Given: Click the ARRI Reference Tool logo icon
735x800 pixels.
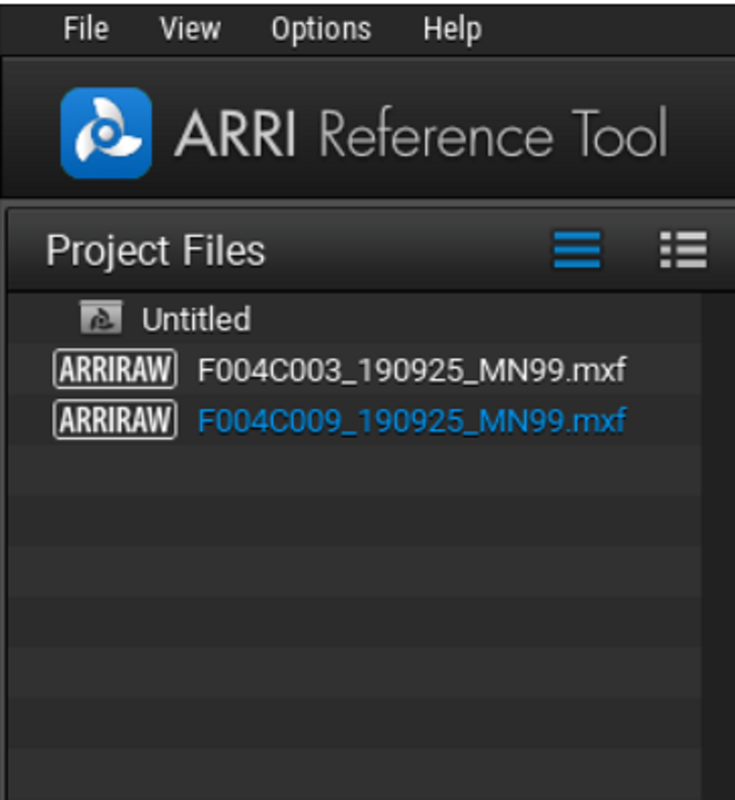Looking at the screenshot, I should [x=106, y=133].
